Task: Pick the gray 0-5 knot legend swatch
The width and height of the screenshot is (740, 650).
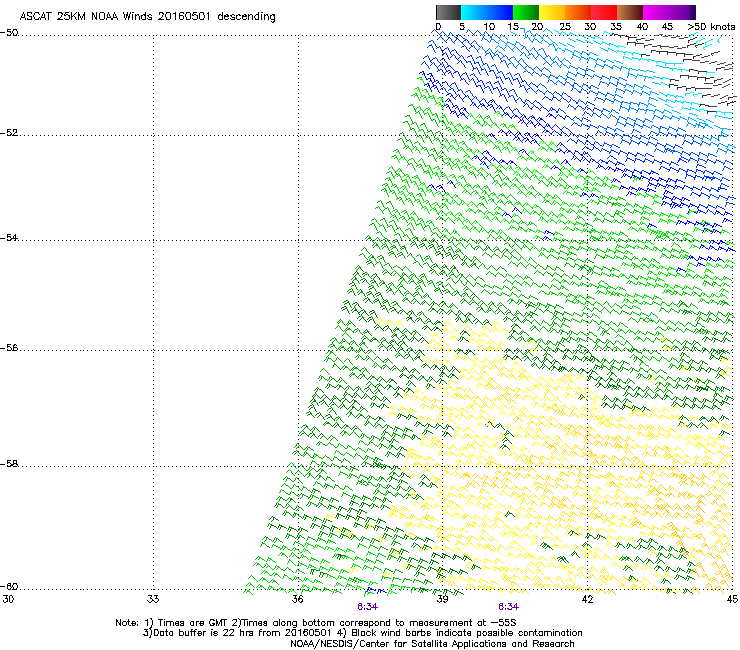Action: 448,12
